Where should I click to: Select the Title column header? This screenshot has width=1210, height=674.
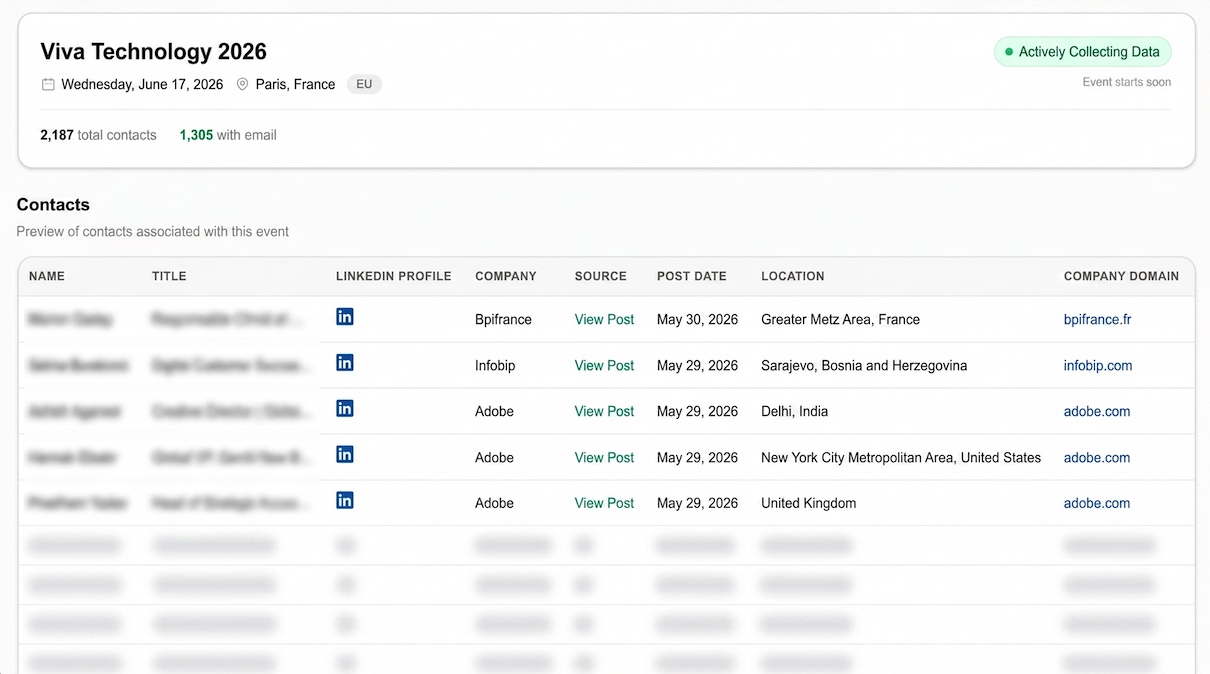pyautogui.click(x=169, y=276)
